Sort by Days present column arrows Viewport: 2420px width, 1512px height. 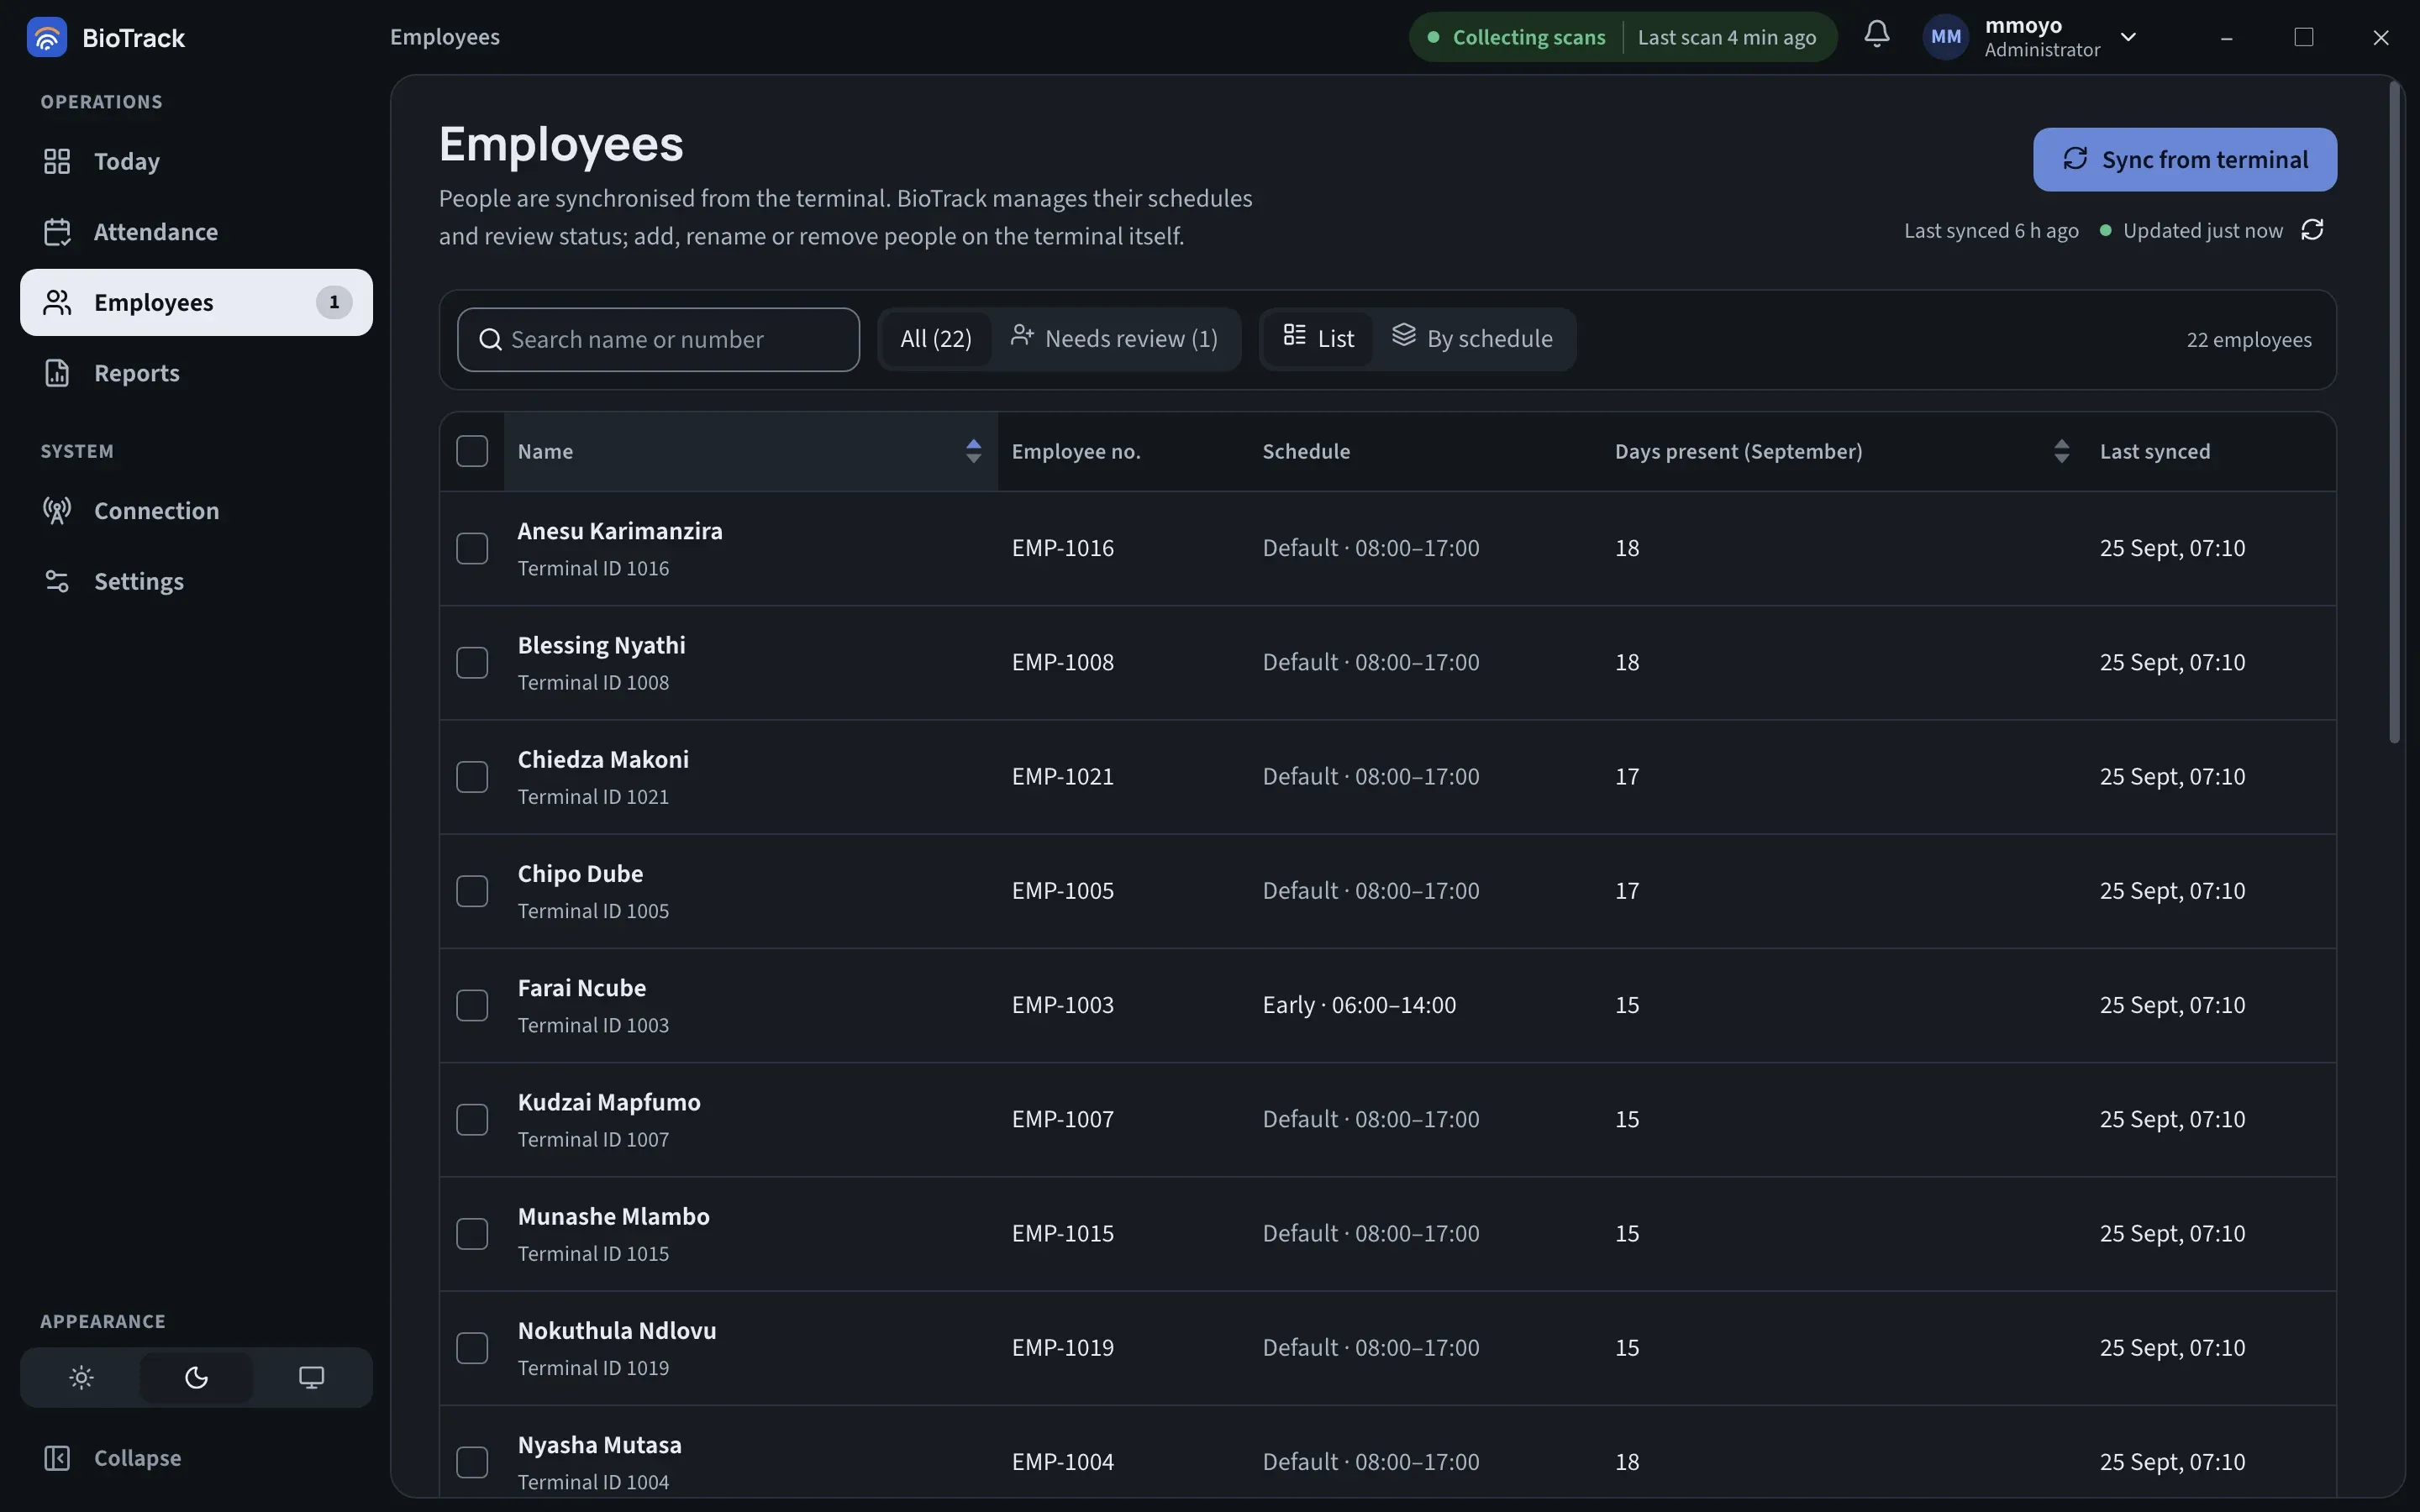pos(2061,451)
